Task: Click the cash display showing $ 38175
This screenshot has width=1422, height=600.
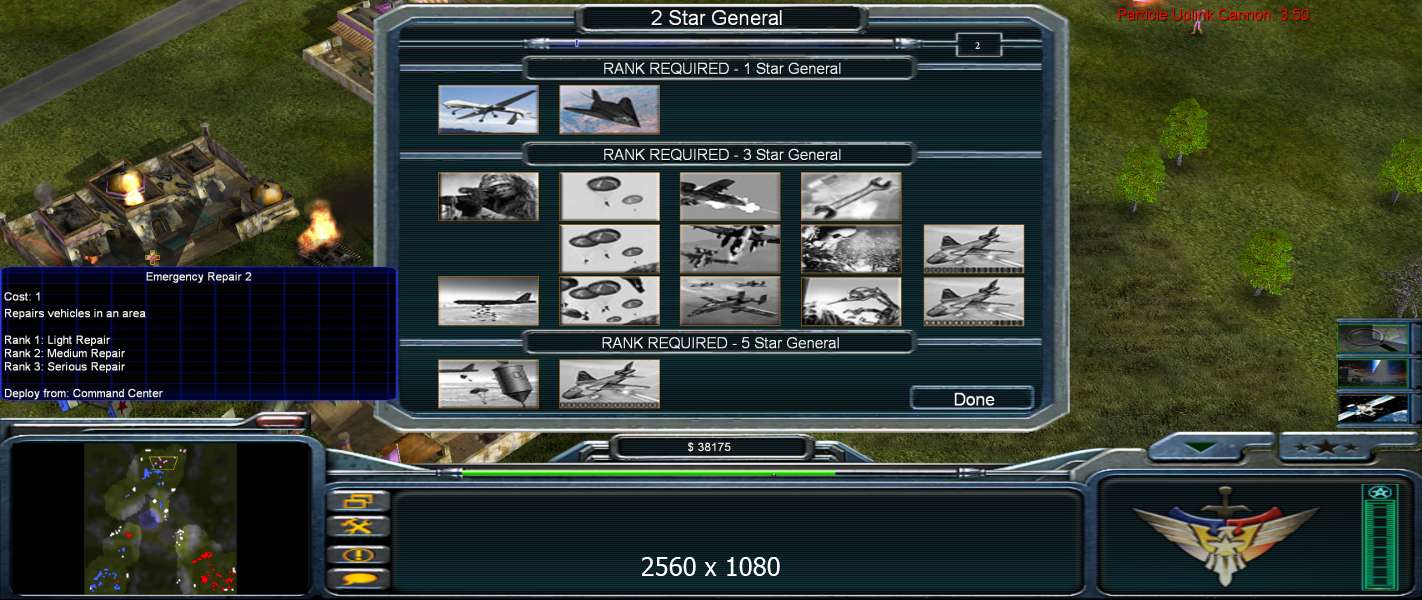Action: point(711,447)
